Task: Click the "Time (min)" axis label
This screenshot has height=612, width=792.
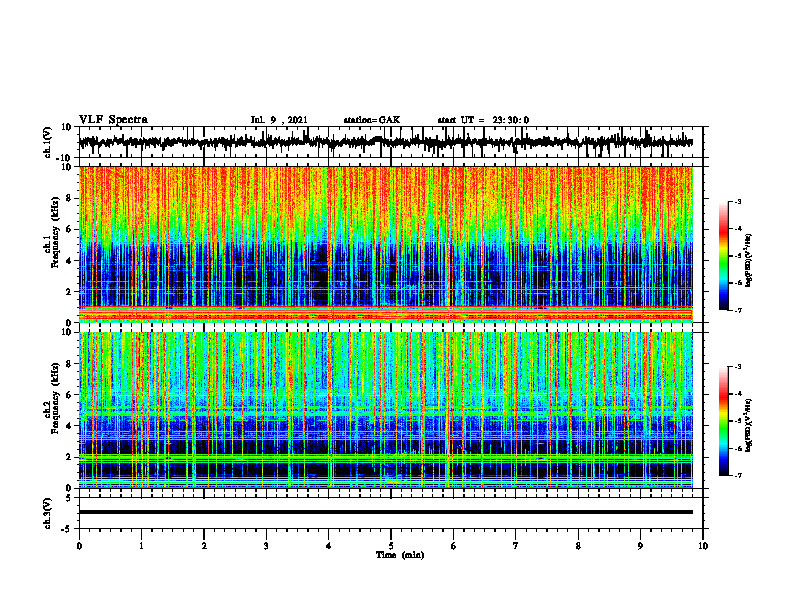Action: coord(400,555)
